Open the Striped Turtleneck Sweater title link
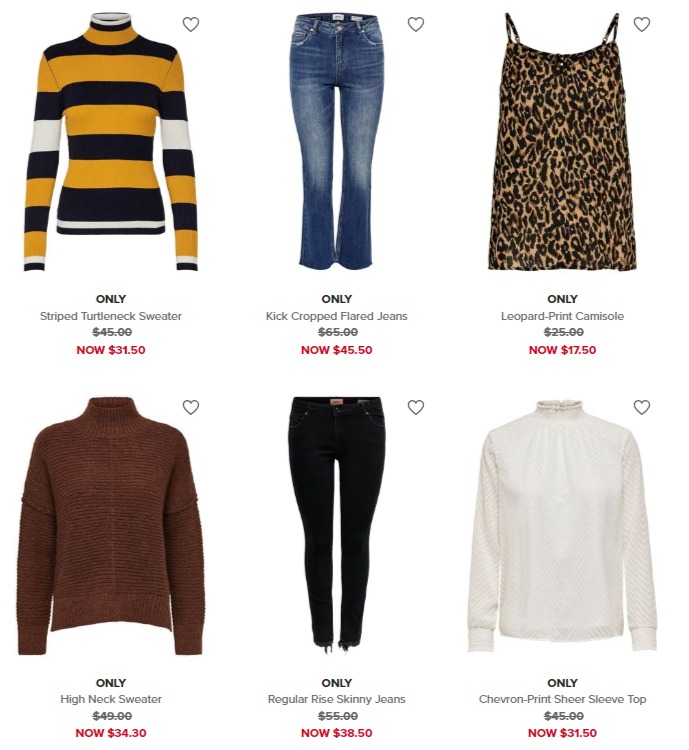 [111, 316]
